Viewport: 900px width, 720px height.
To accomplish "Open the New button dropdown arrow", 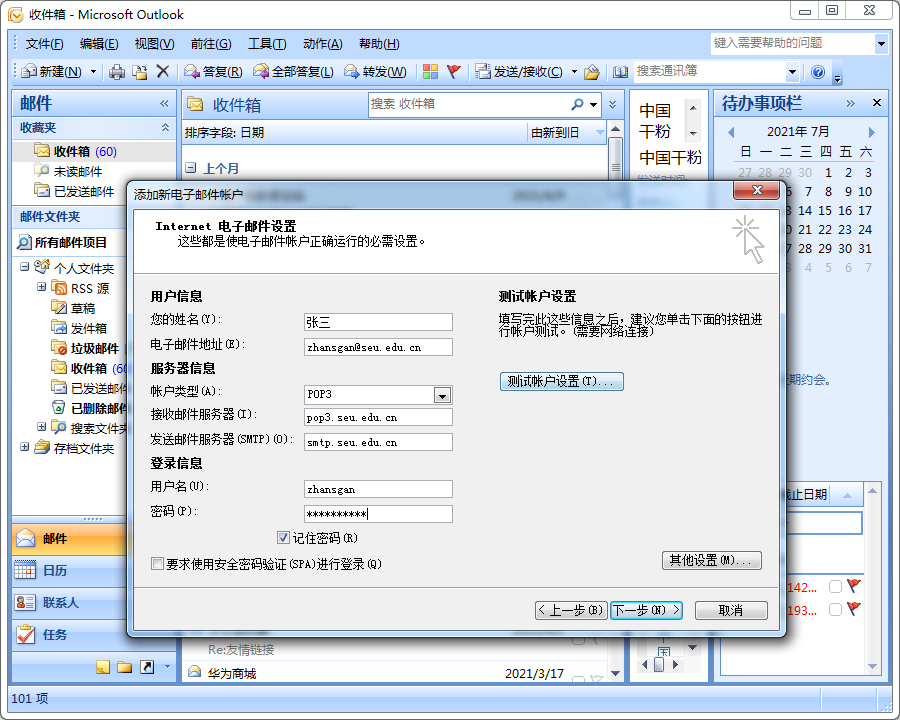I will click(x=93, y=72).
